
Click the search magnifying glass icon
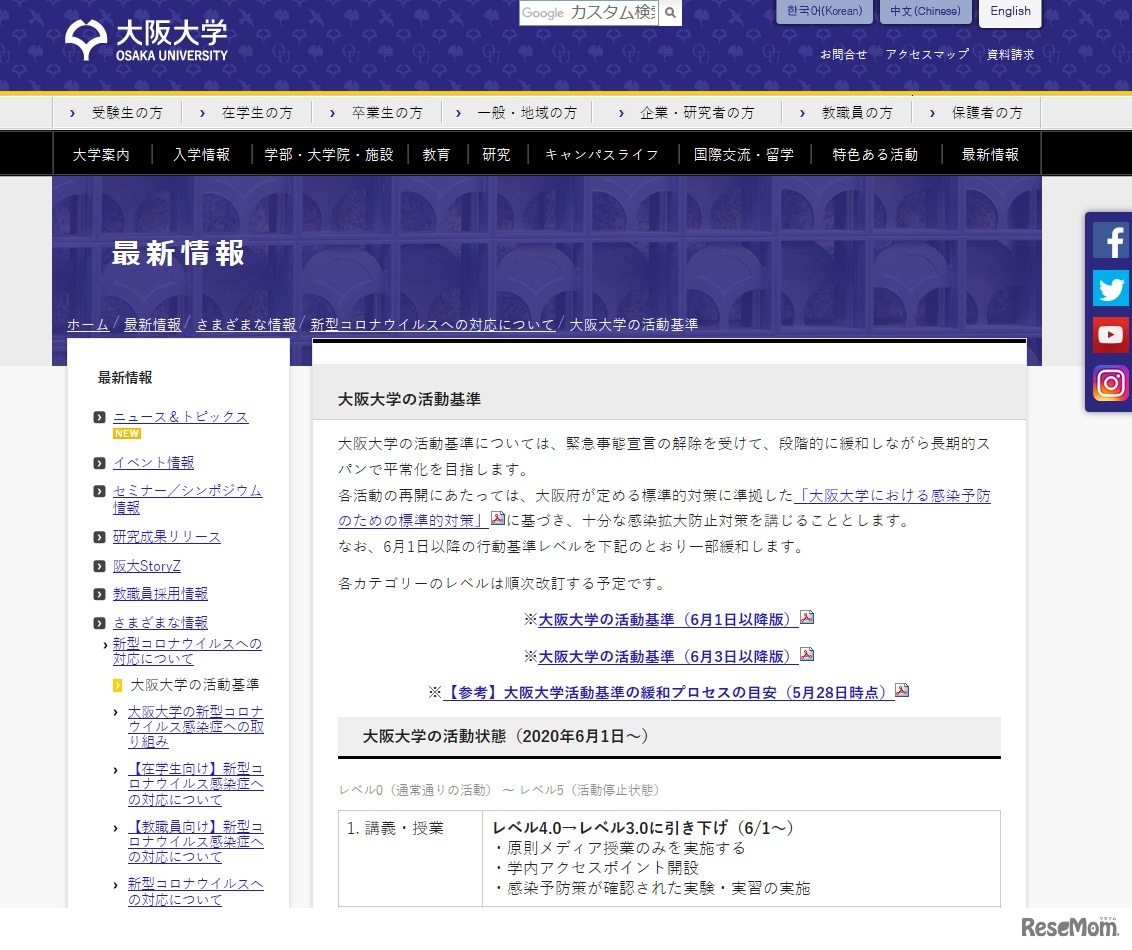tap(670, 14)
